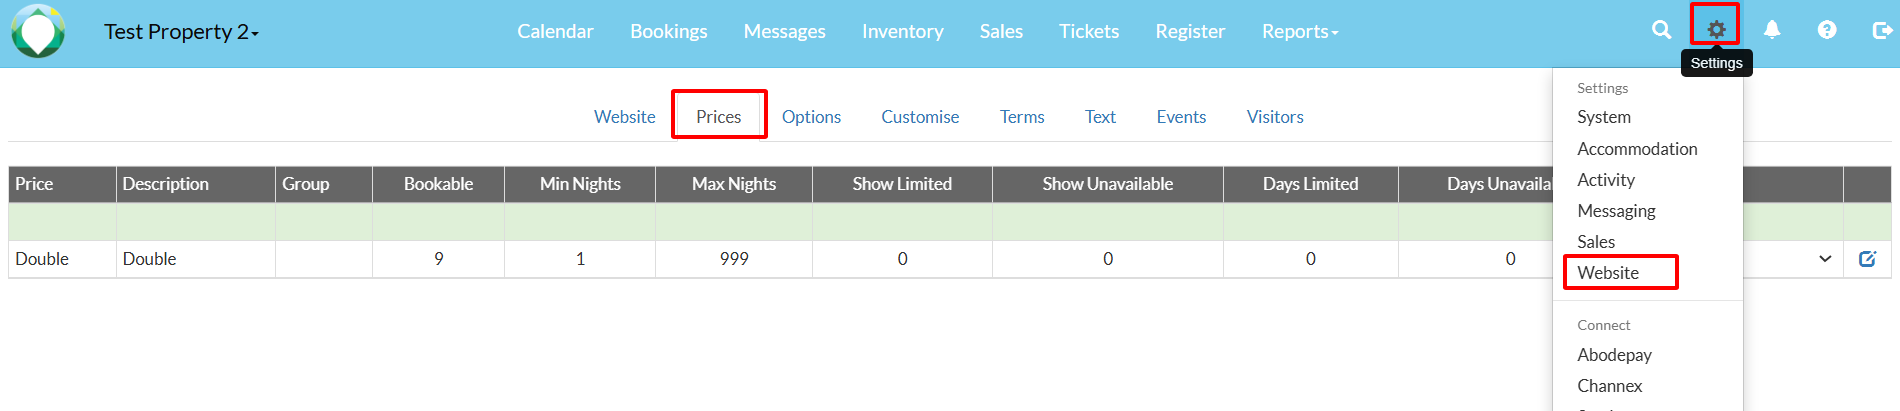The height and width of the screenshot is (411, 1900).
Task: Click the edit icon for Double price
Action: [x=1867, y=259]
